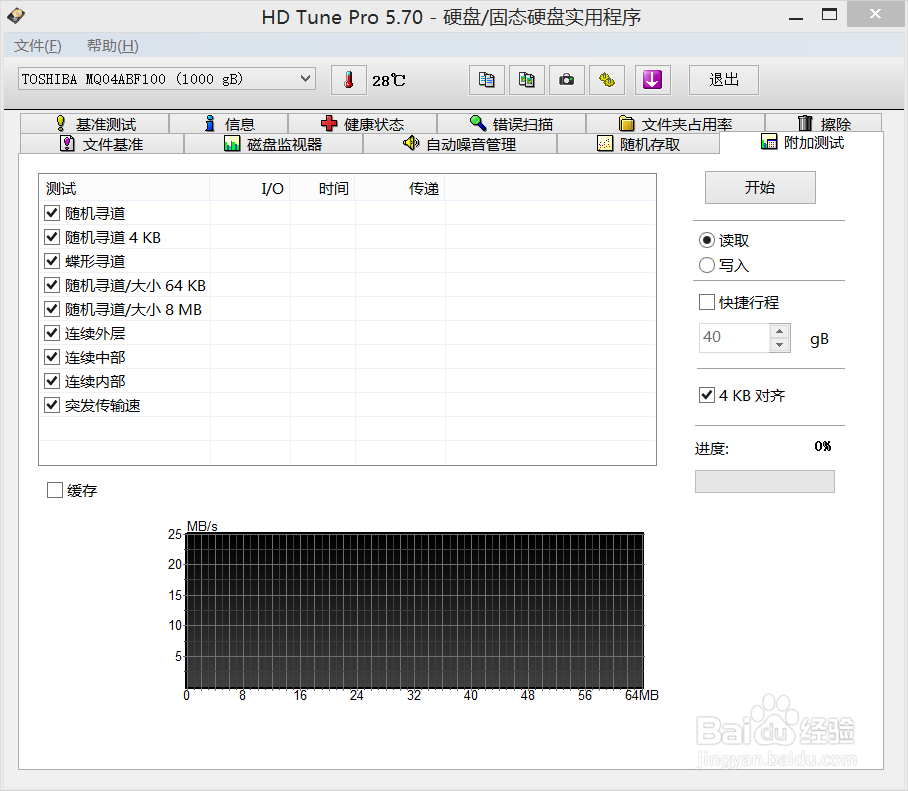This screenshot has height=791, width=908.
Task: Click the 时间 column header
Action: pos(323,189)
